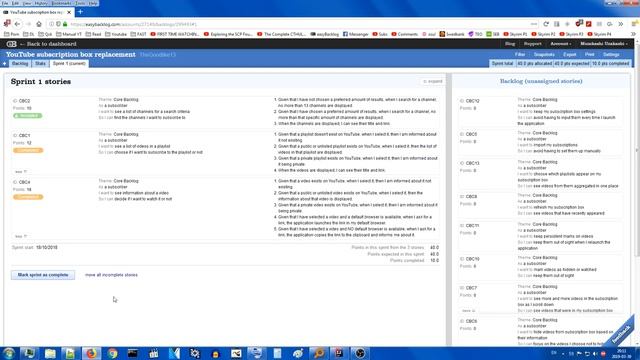Open the easyBacklog bookmark
The height and width of the screenshot is (360, 640).
click(x=325, y=34)
